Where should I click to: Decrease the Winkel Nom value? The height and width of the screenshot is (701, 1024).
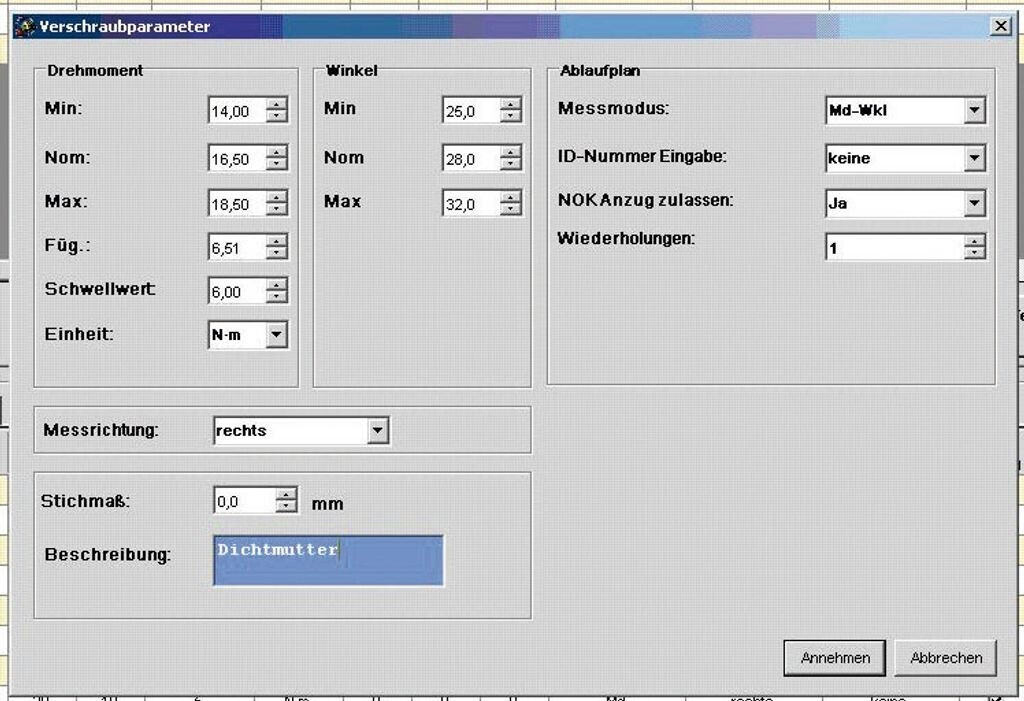click(511, 164)
